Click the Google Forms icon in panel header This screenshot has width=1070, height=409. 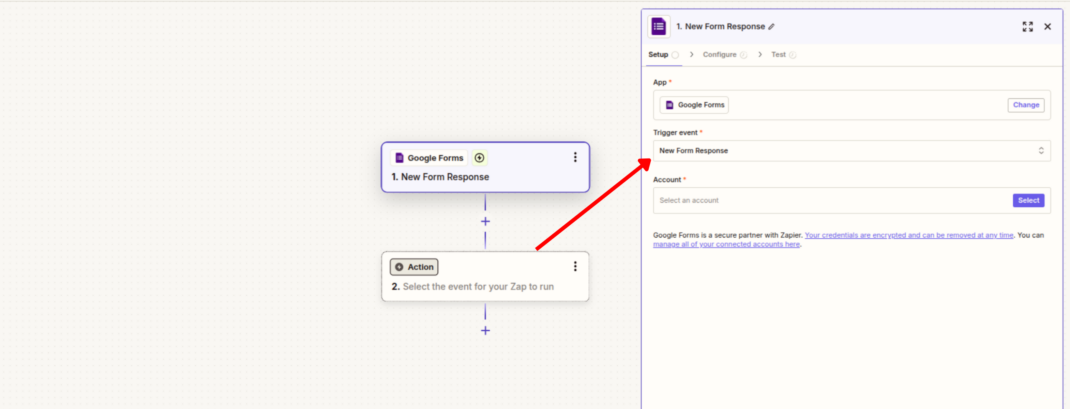point(659,27)
